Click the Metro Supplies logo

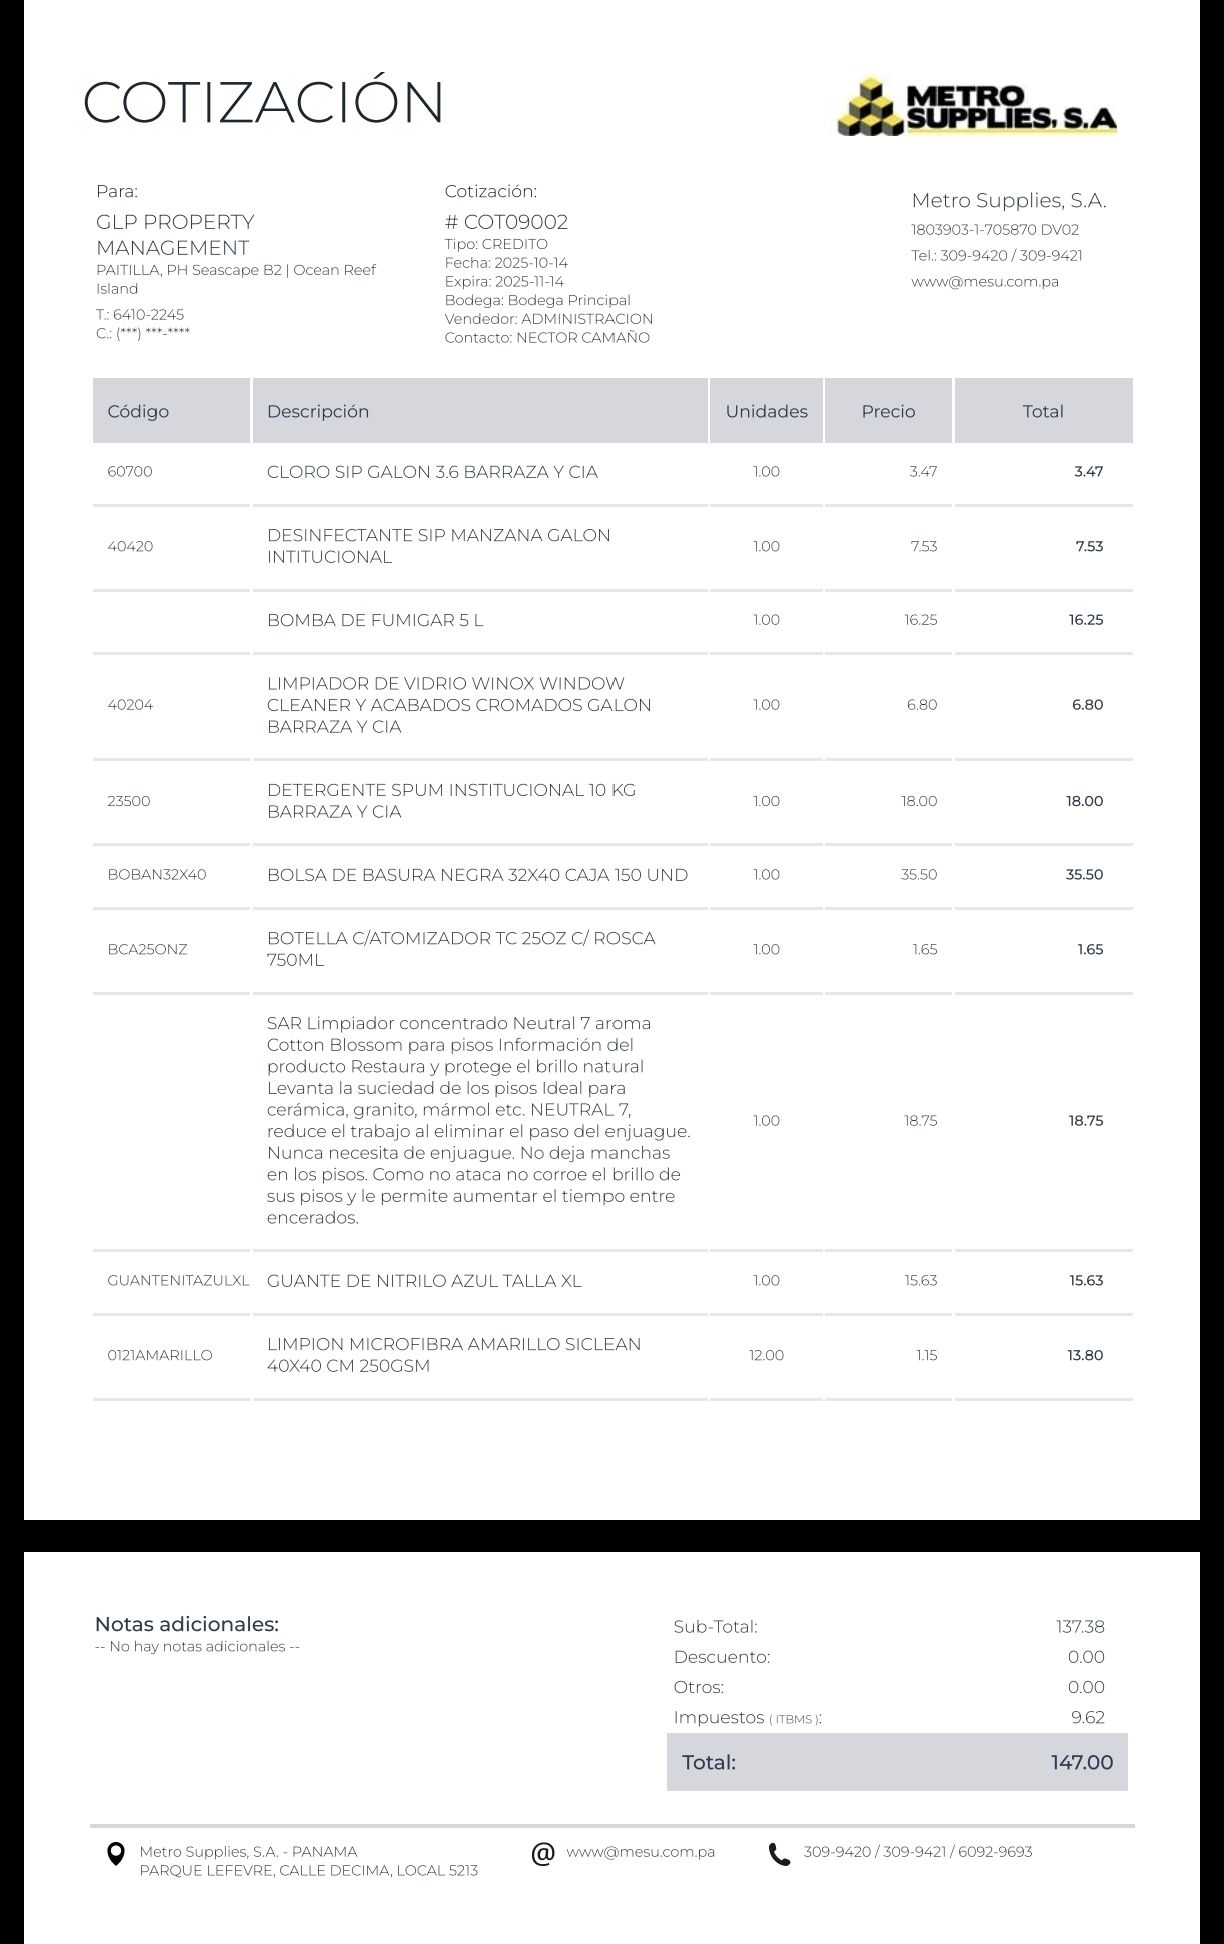[976, 106]
